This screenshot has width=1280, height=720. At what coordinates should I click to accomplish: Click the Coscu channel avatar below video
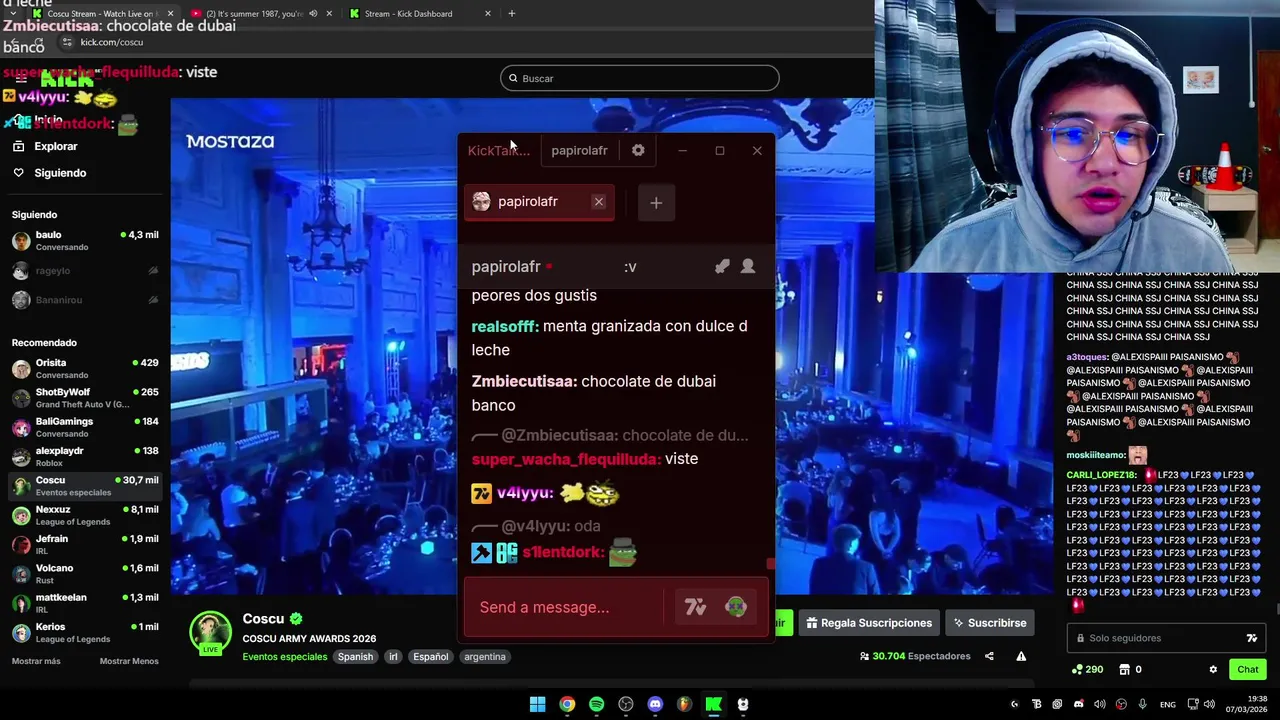click(211, 632)
